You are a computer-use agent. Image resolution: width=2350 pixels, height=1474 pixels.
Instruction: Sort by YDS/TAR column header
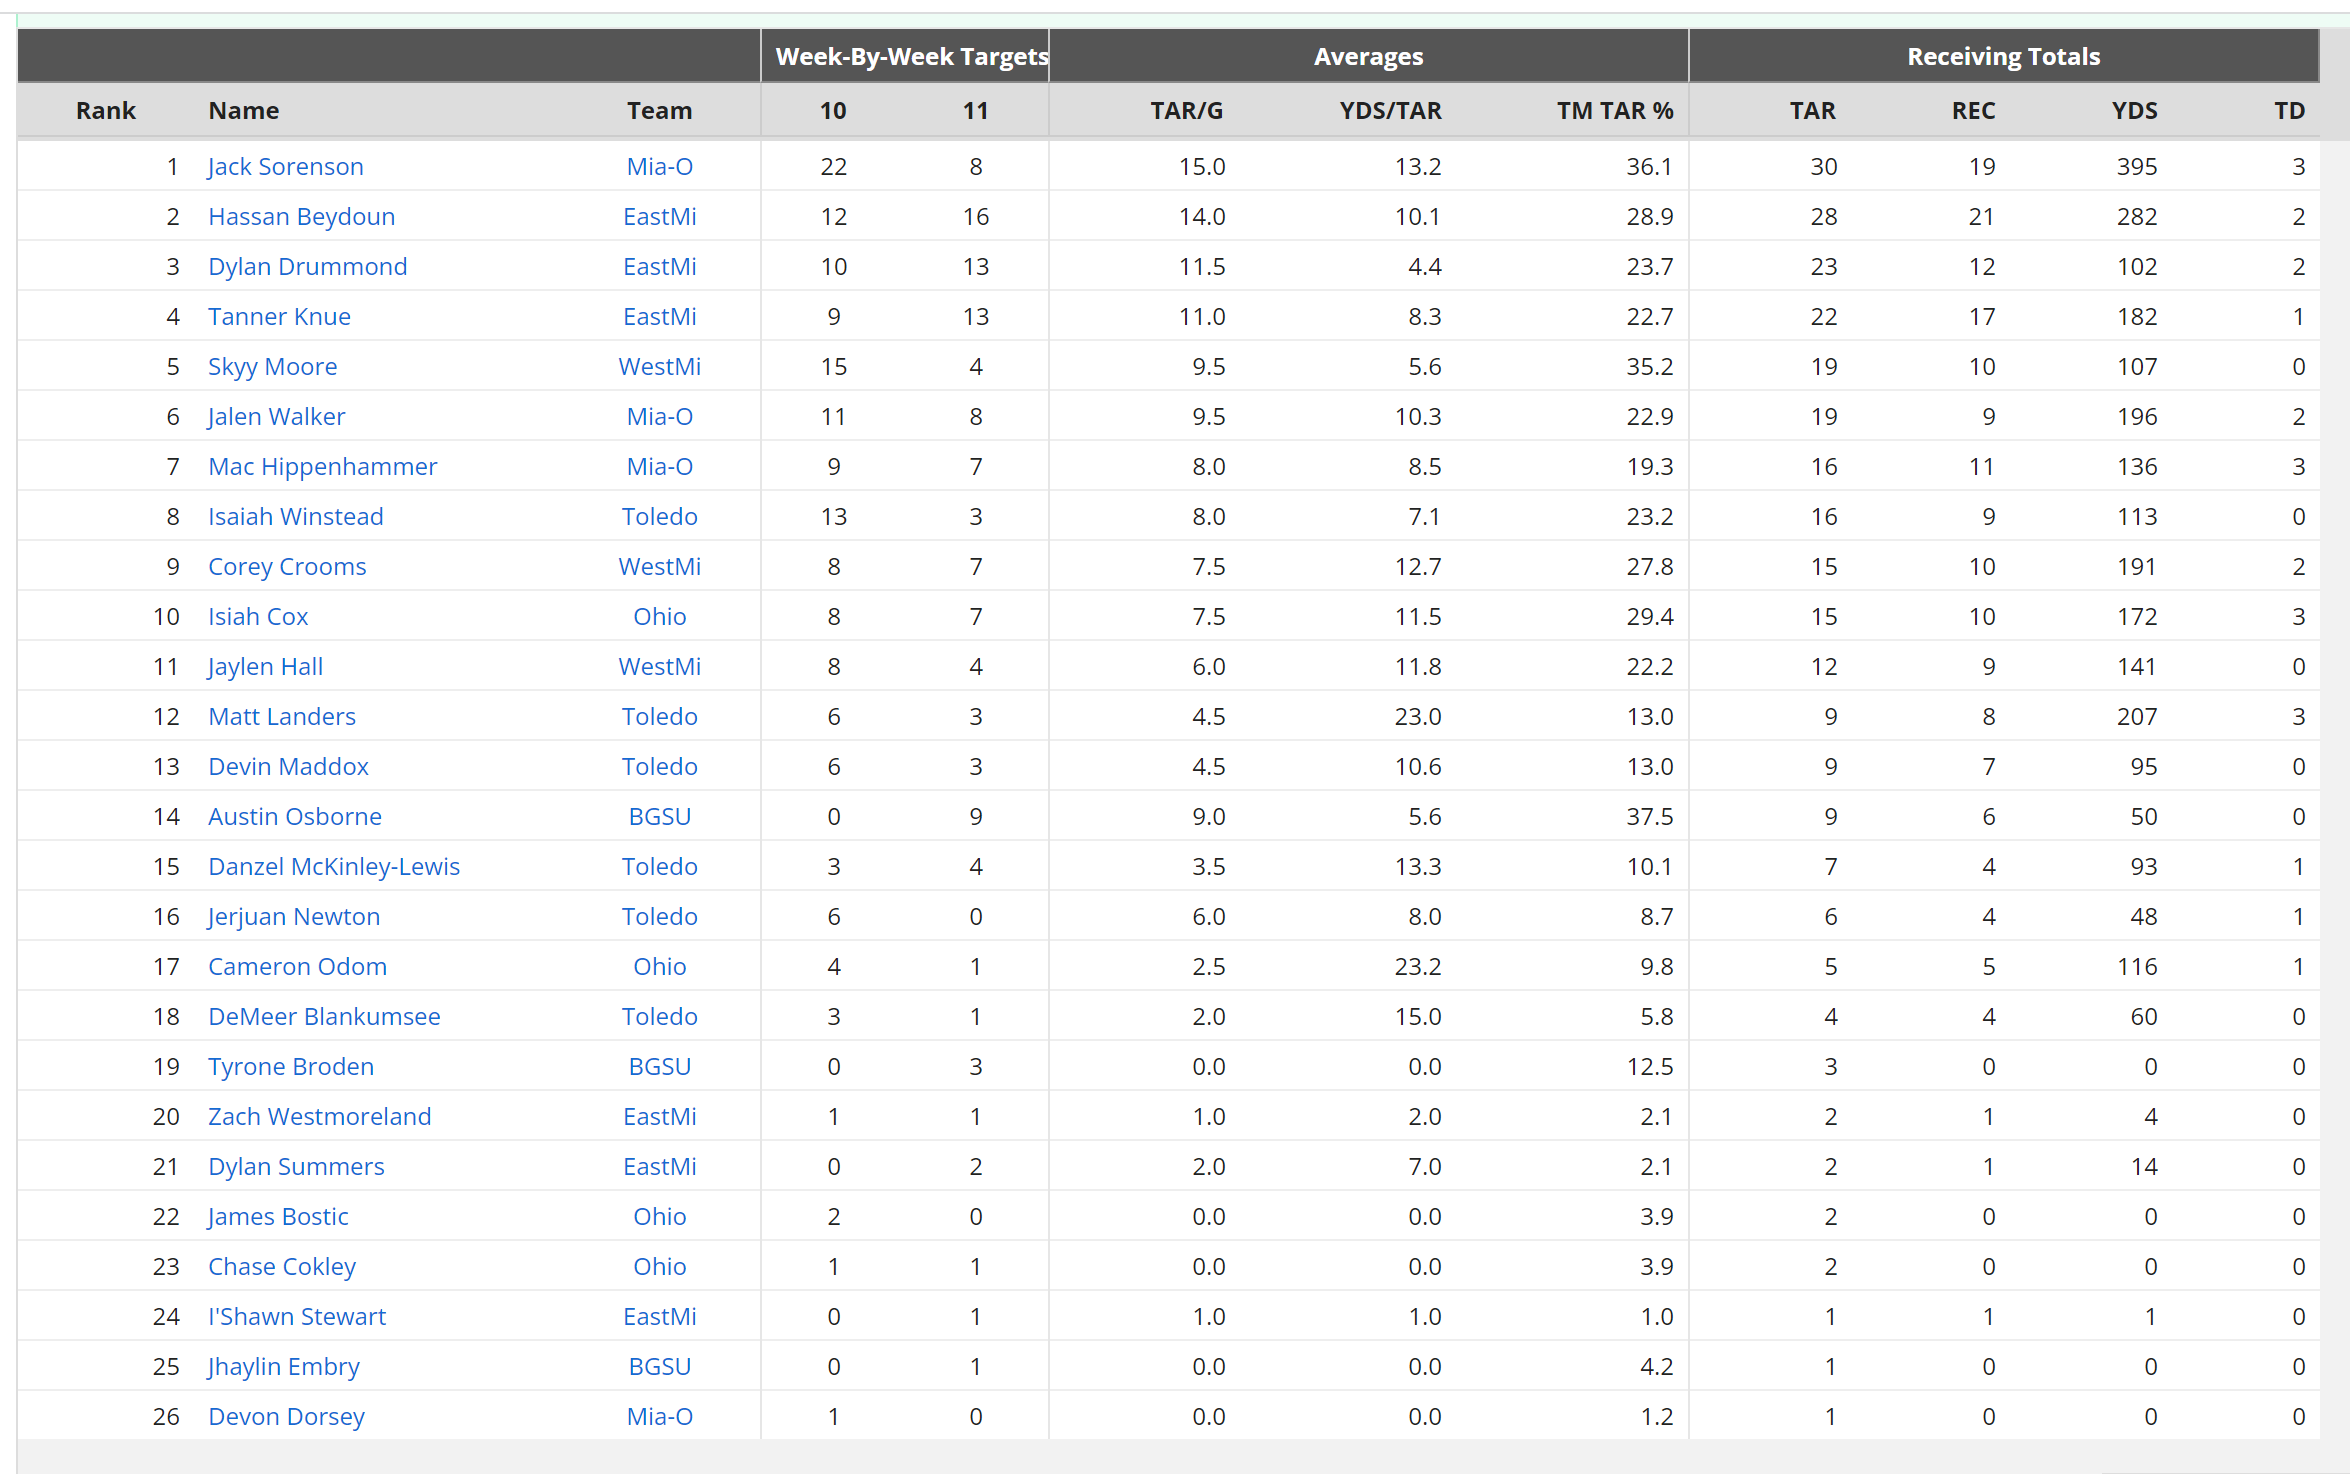coord(1390,110)
